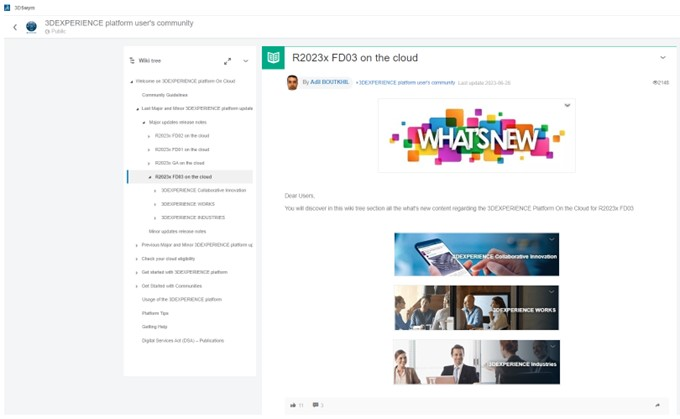The image size is (680, 419).
Task: Click the green wiki page book icon
Action: (273, 58)
